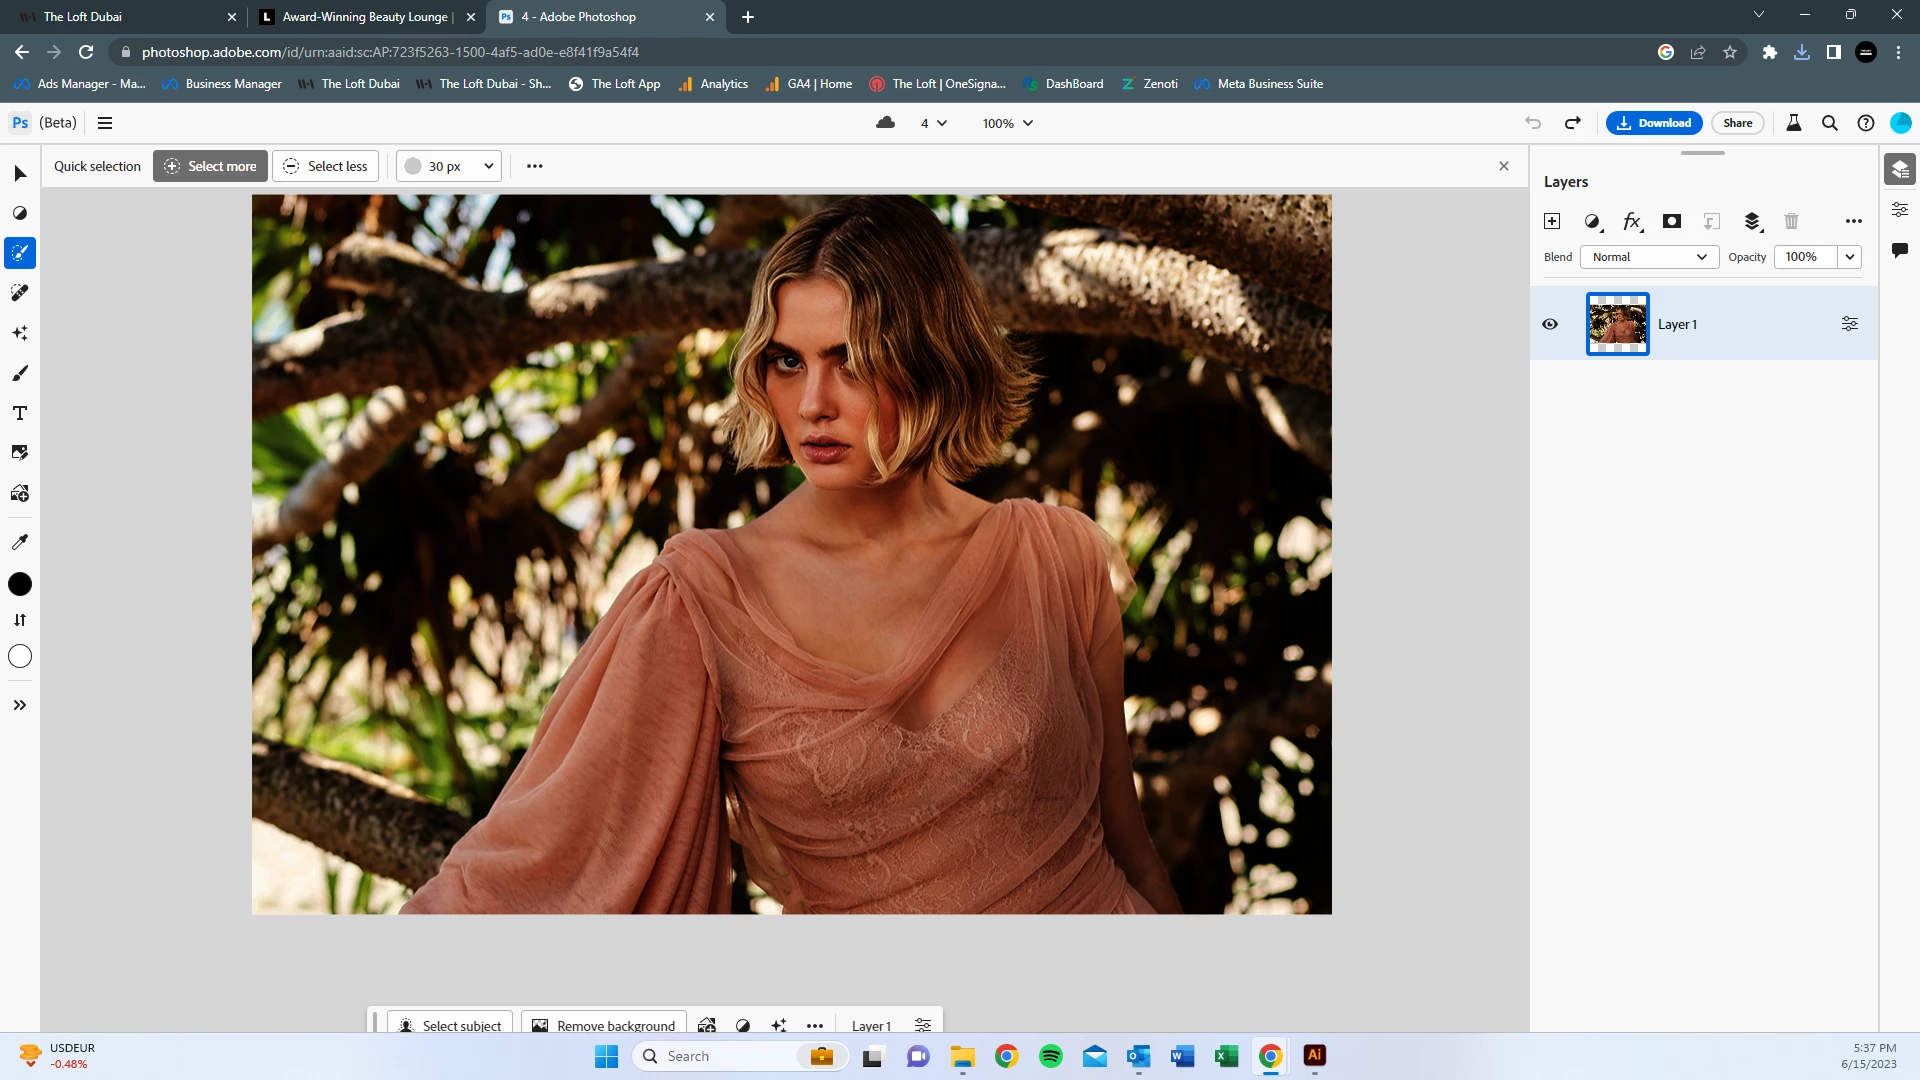The height and width of the screenshot is (1080, 1920).
Task: Swap foreground and background colors
Action: point(20,620)
